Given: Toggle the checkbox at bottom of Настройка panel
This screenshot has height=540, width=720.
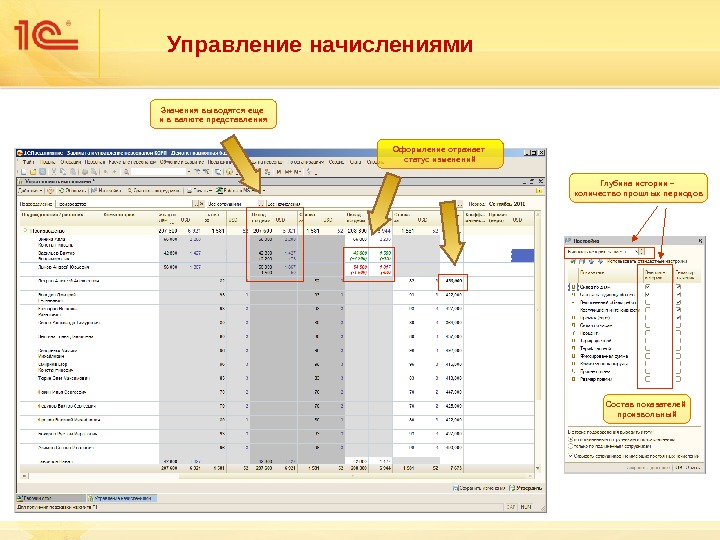Looking at the screenshot, I should [x=571, y=456].
